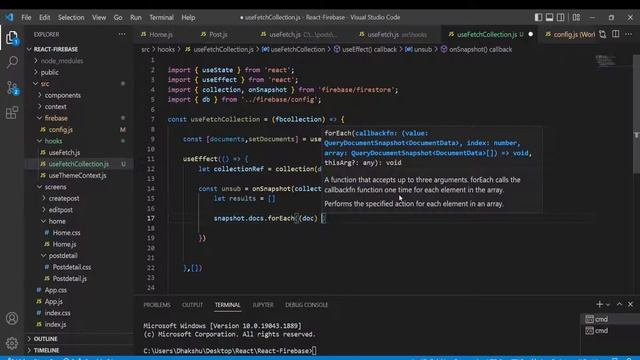Maximize the terminal panel with caret

coord(619,304)
